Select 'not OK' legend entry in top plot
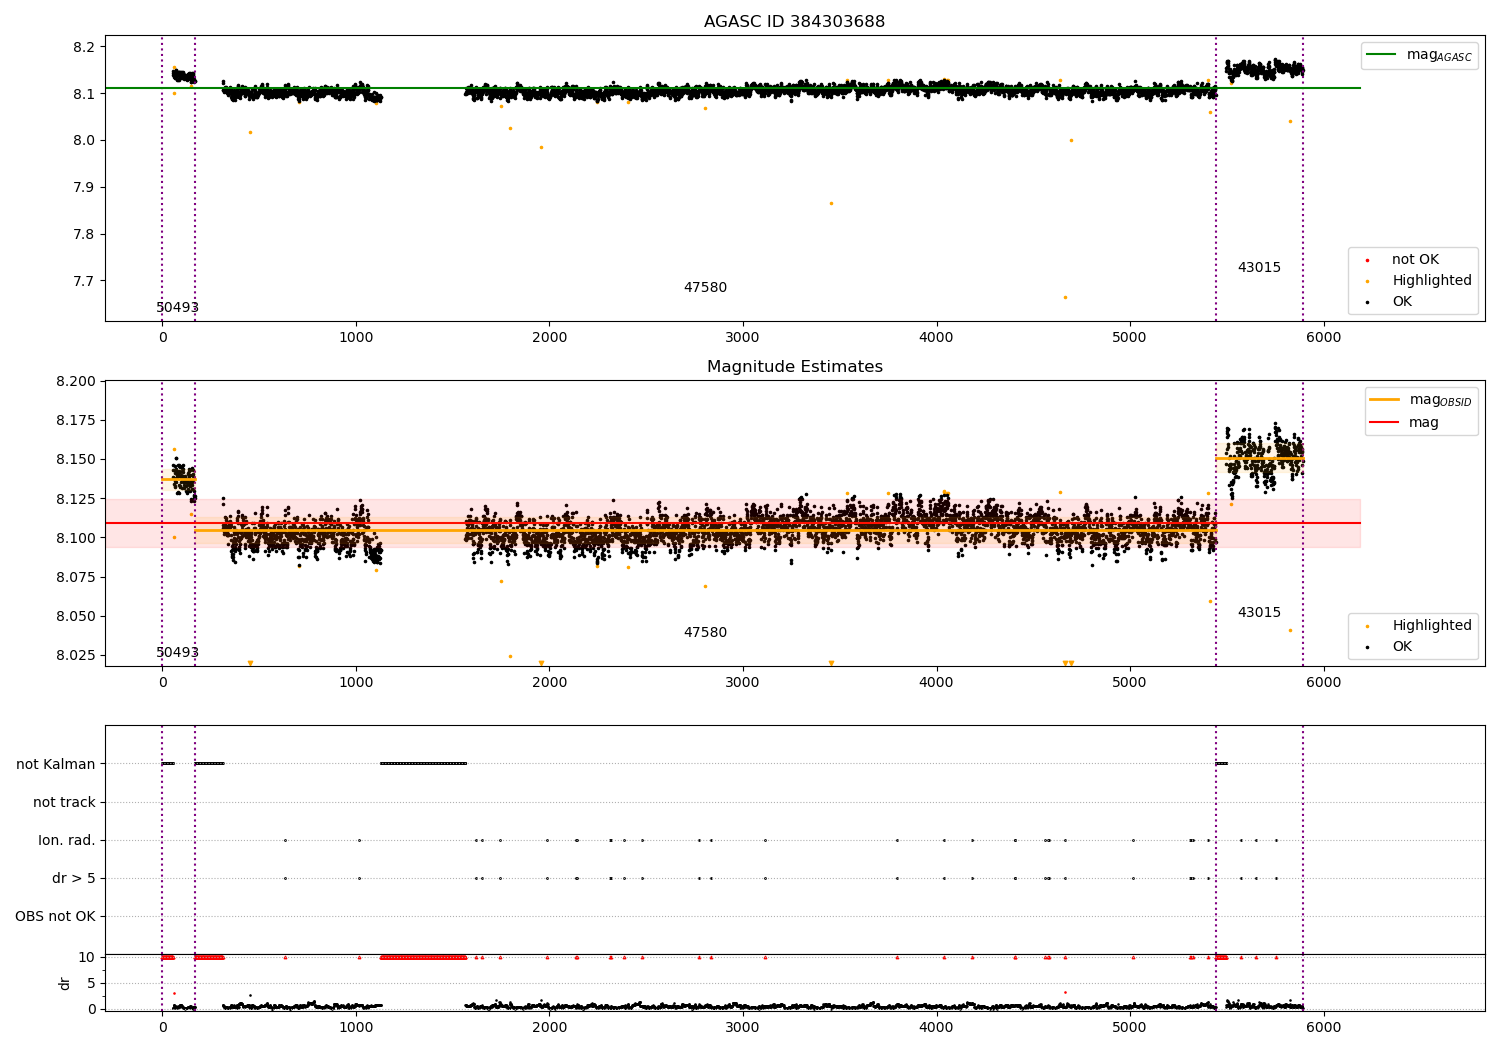The image size is (1500, 1050). pos(1415,260)
